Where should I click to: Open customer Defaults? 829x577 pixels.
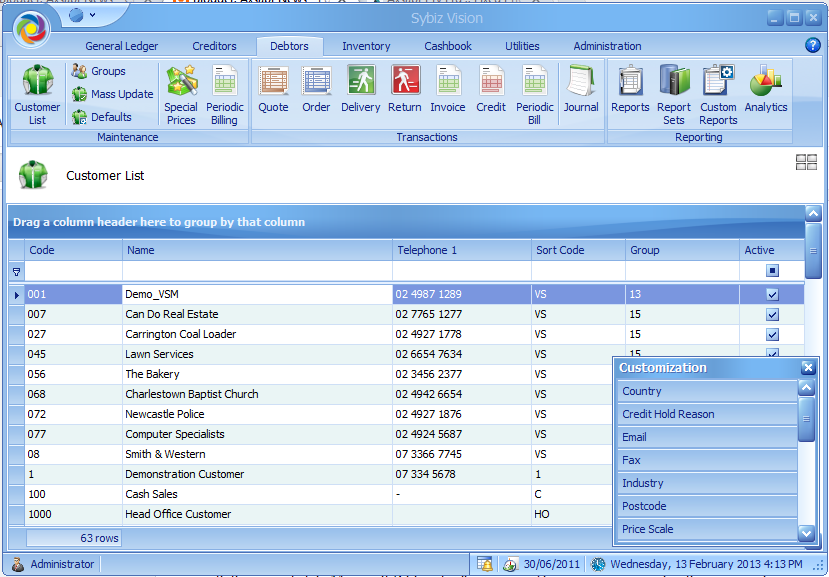102,117
